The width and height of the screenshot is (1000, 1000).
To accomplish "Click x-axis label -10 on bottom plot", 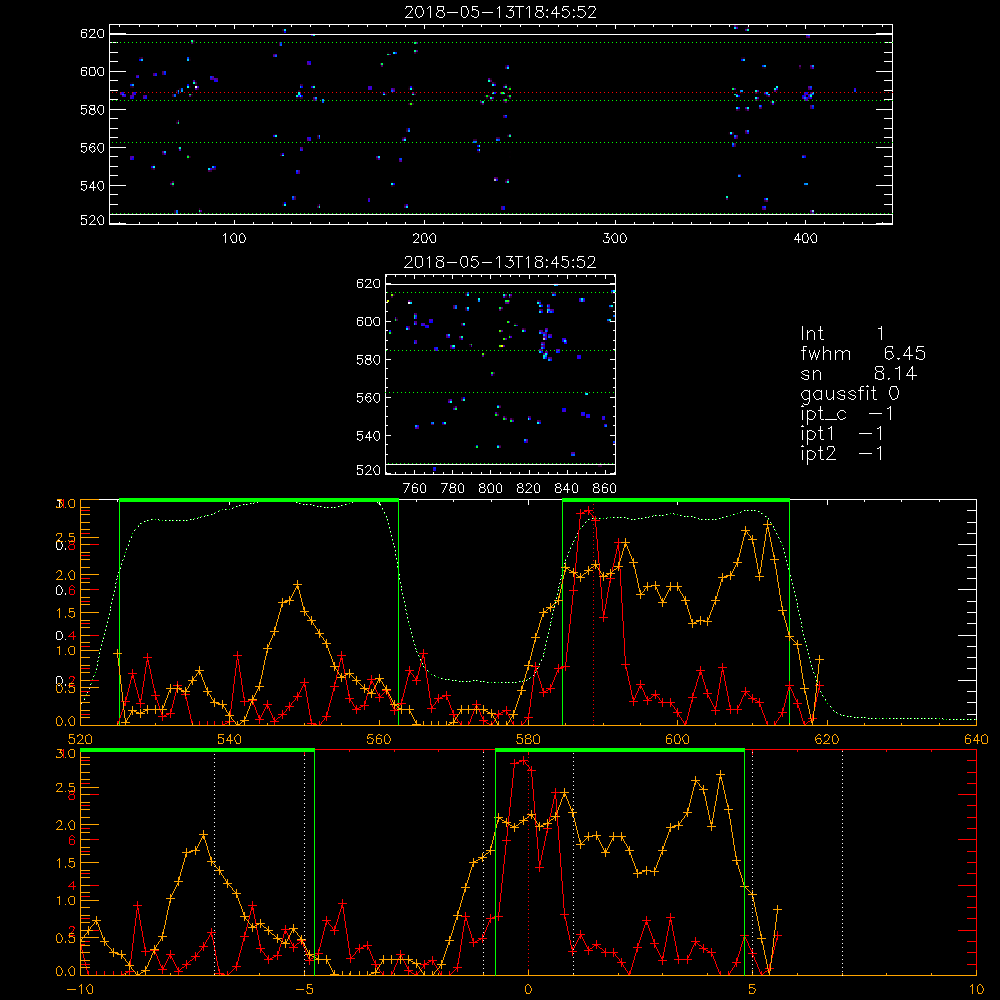I will [80, 989].
